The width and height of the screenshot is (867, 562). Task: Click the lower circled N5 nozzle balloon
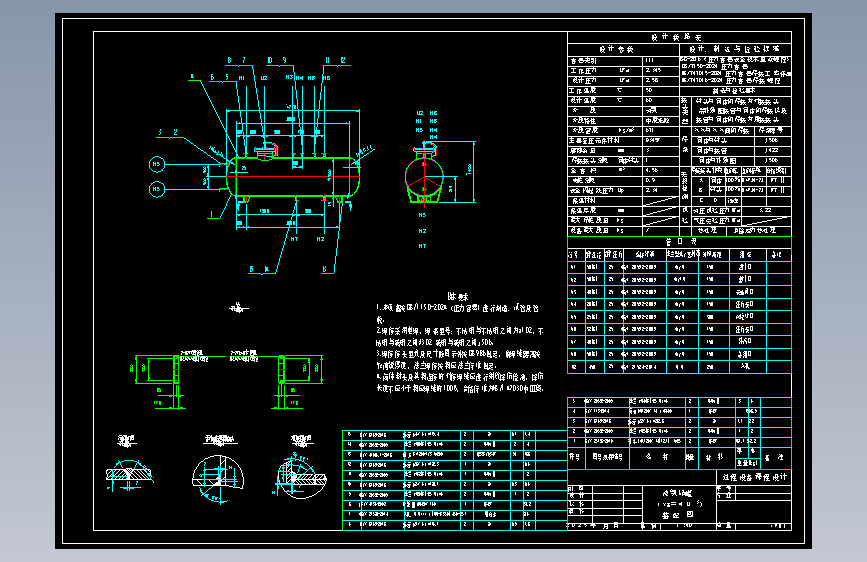tap(157, 189)
